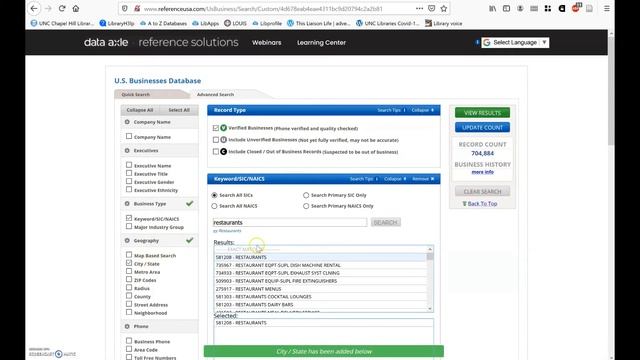
Task: Click the Executives section circle icon
Action: click(127, 151)
